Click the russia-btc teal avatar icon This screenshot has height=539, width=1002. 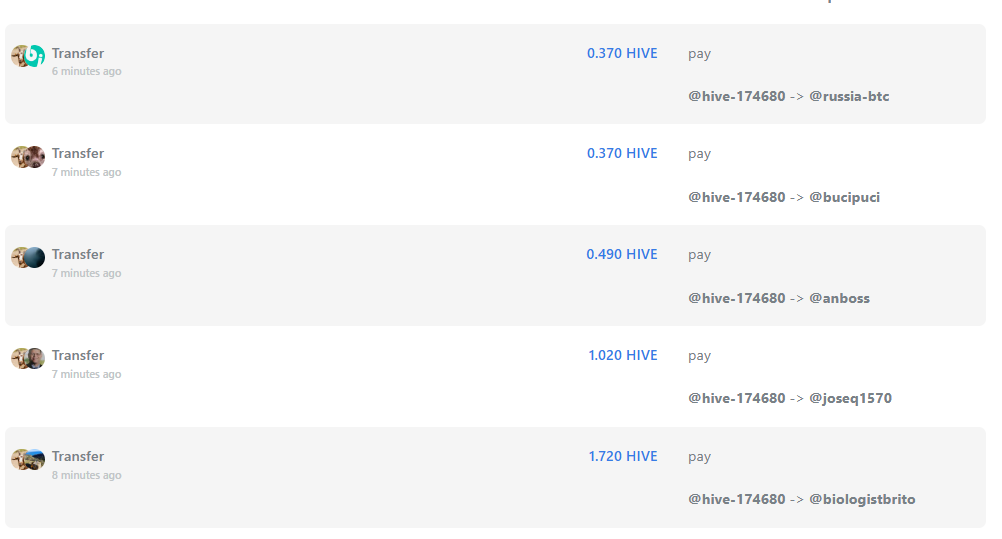point(35,56)
